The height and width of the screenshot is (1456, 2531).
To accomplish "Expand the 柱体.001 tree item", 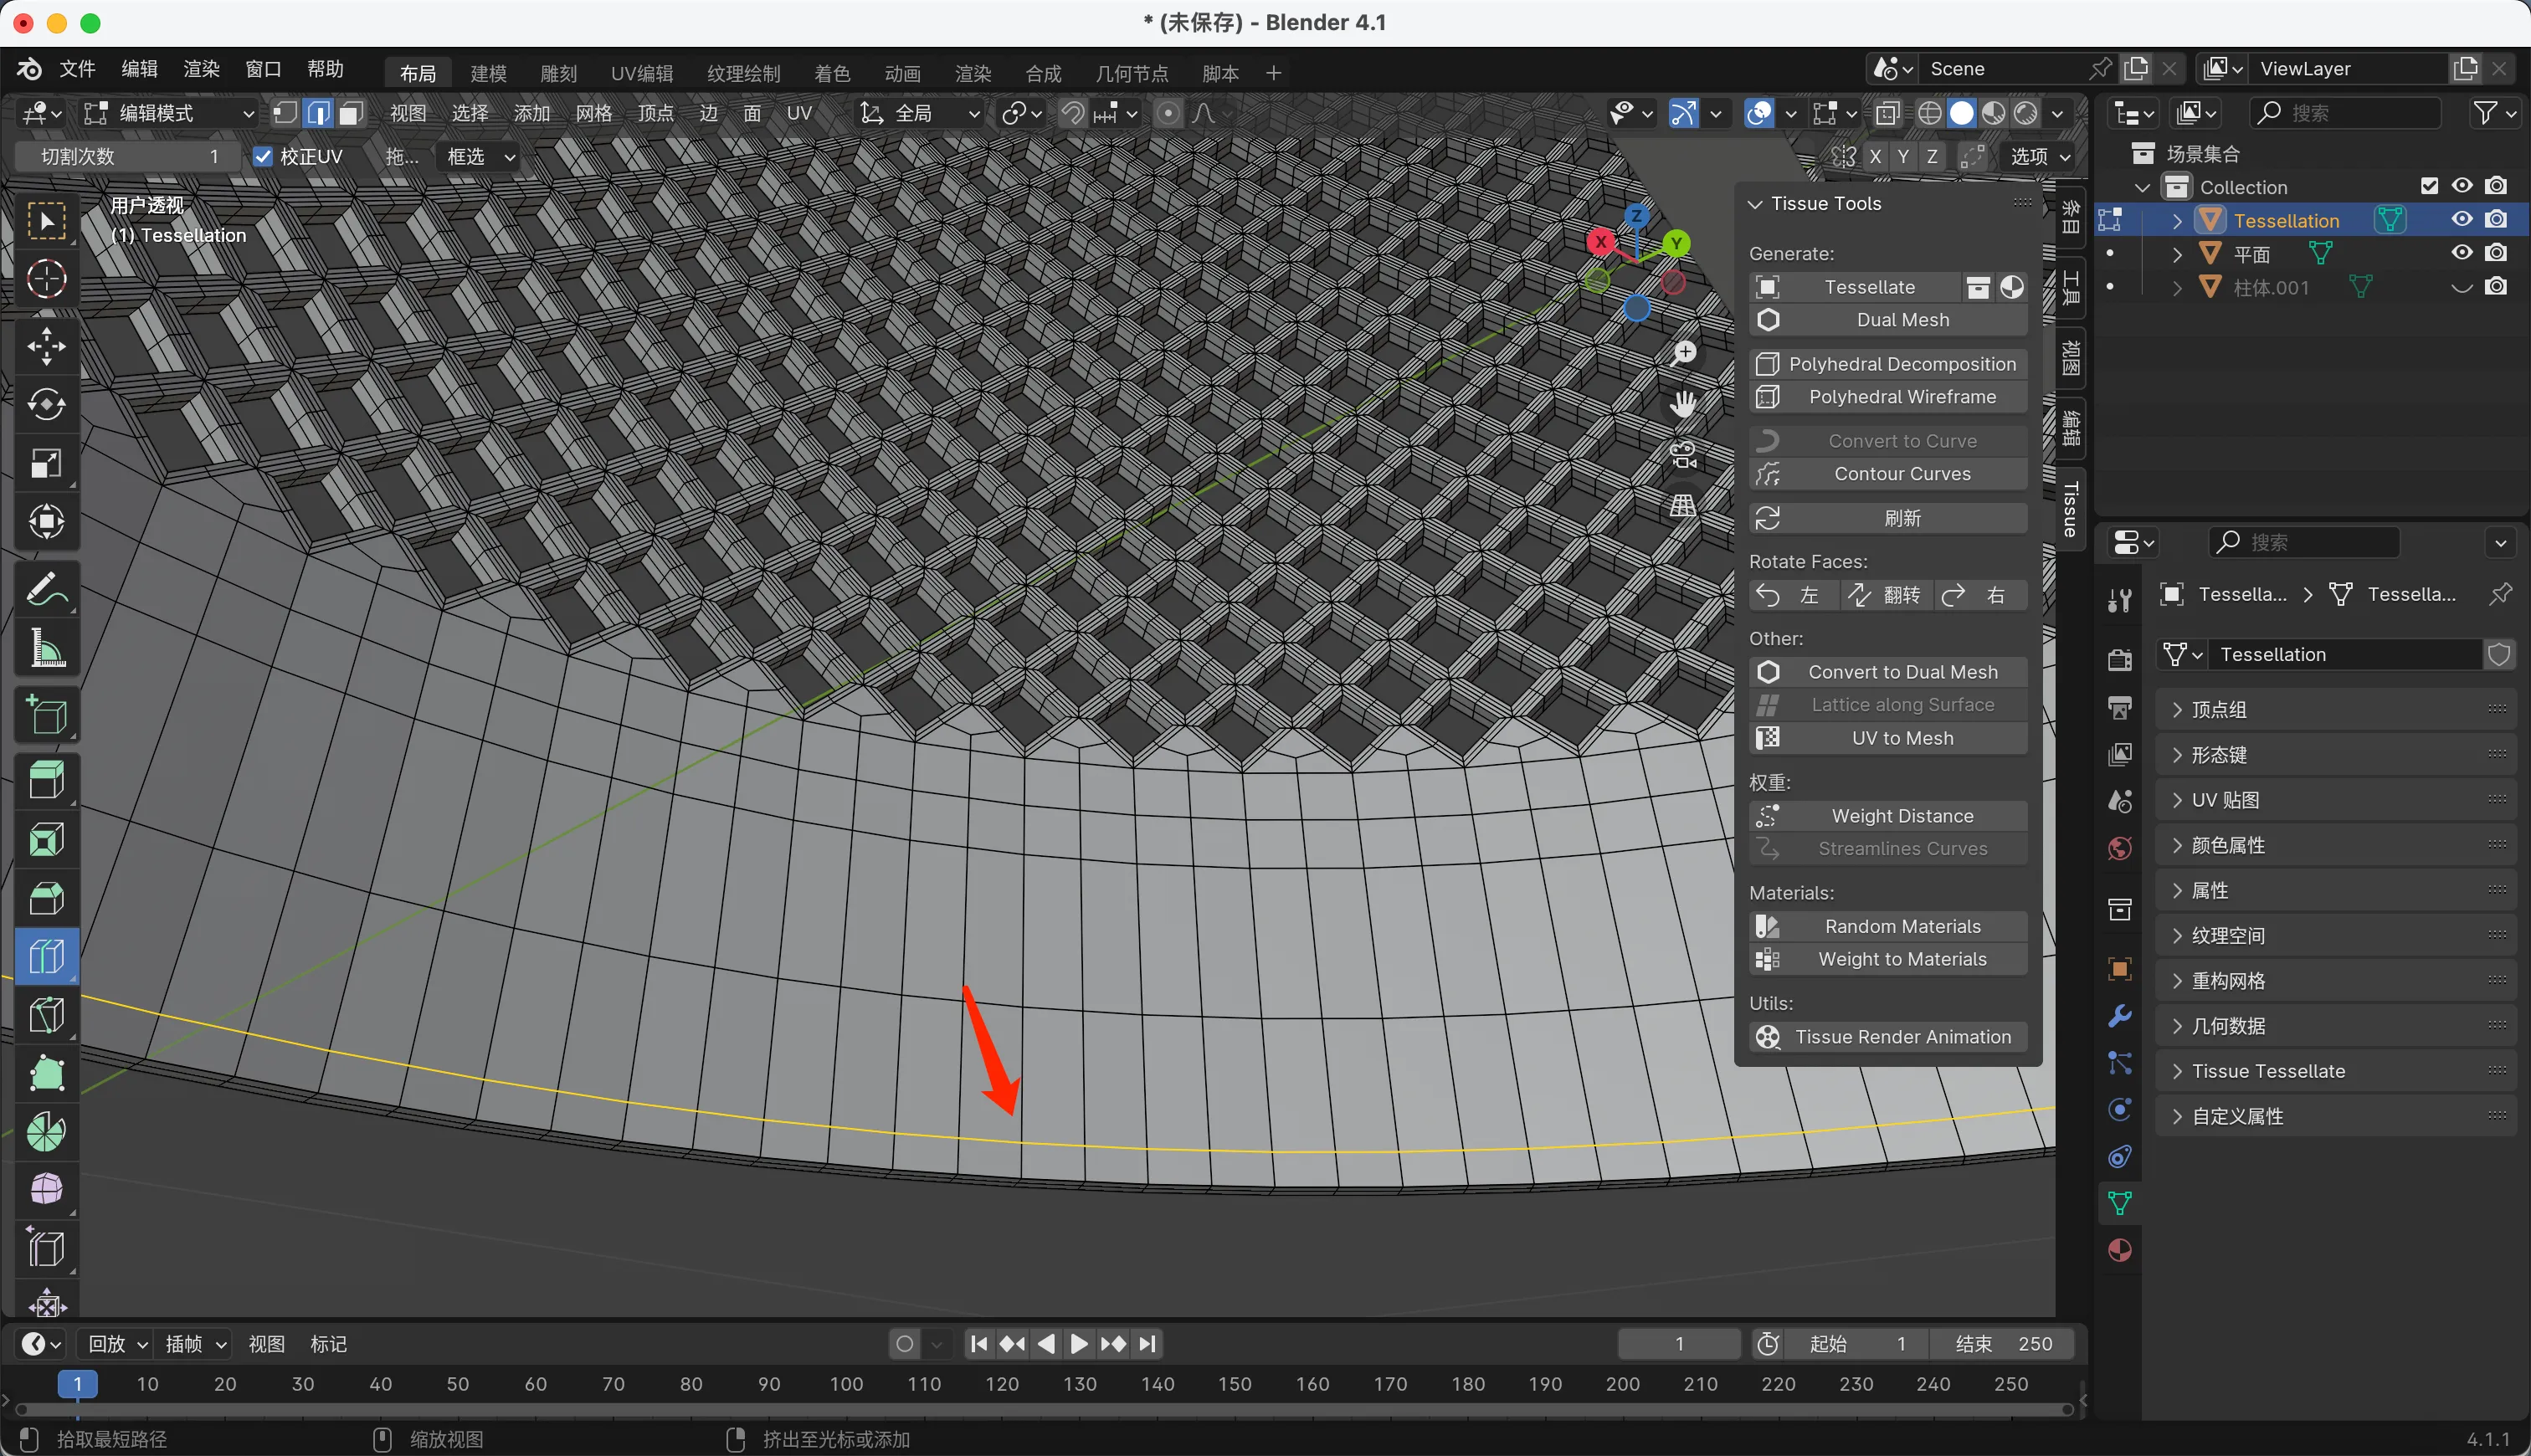I will coord(2177,288).
